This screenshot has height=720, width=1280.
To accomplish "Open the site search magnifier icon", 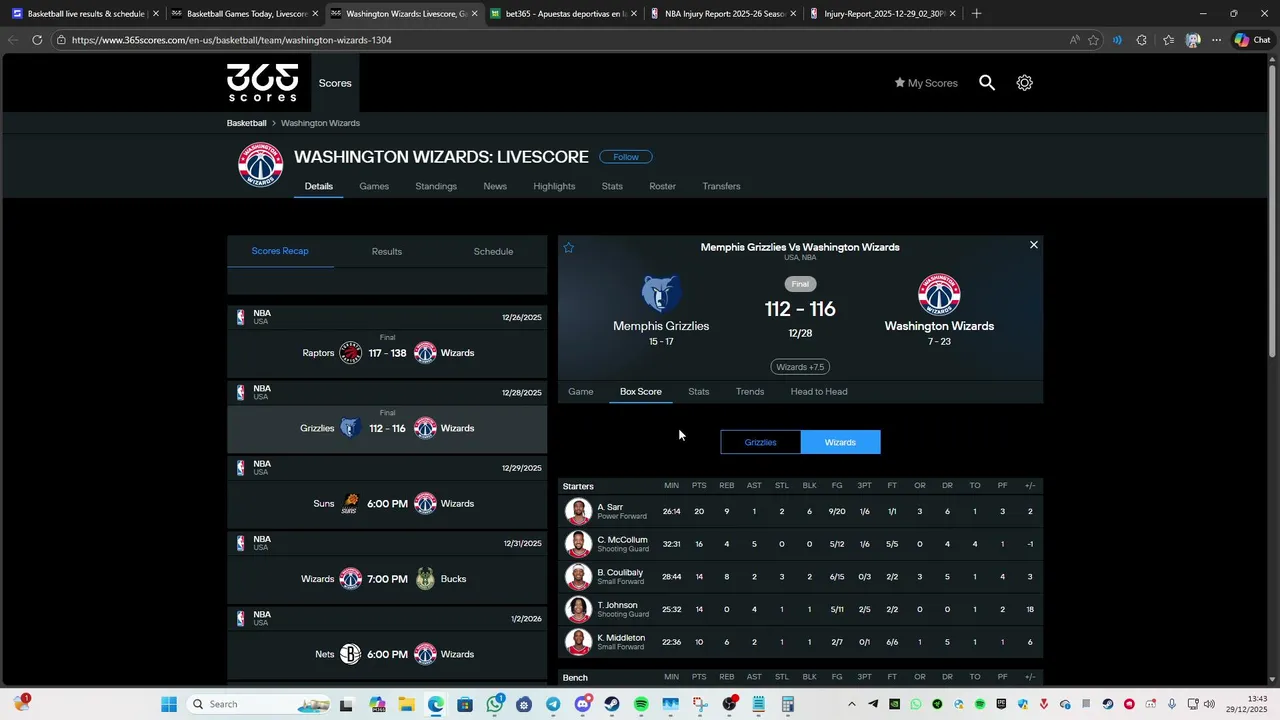I will coord(987,83).
